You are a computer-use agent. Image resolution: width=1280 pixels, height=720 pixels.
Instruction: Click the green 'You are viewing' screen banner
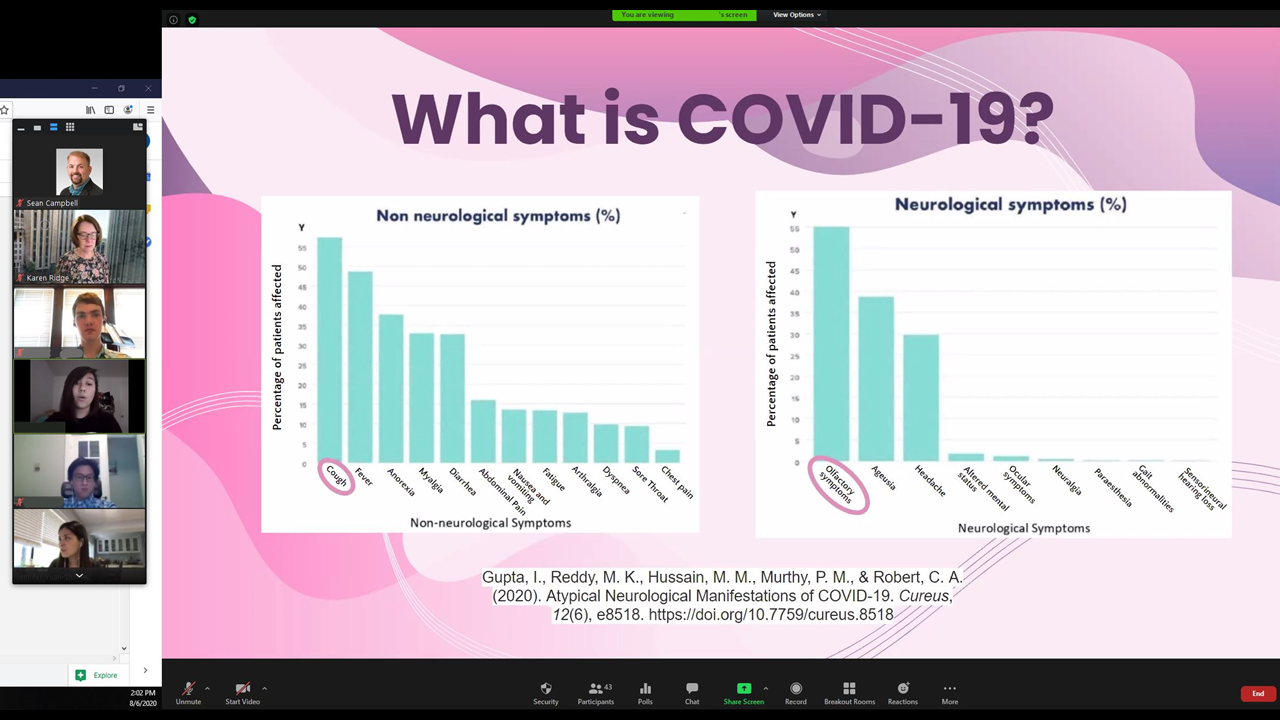(684, 15)
